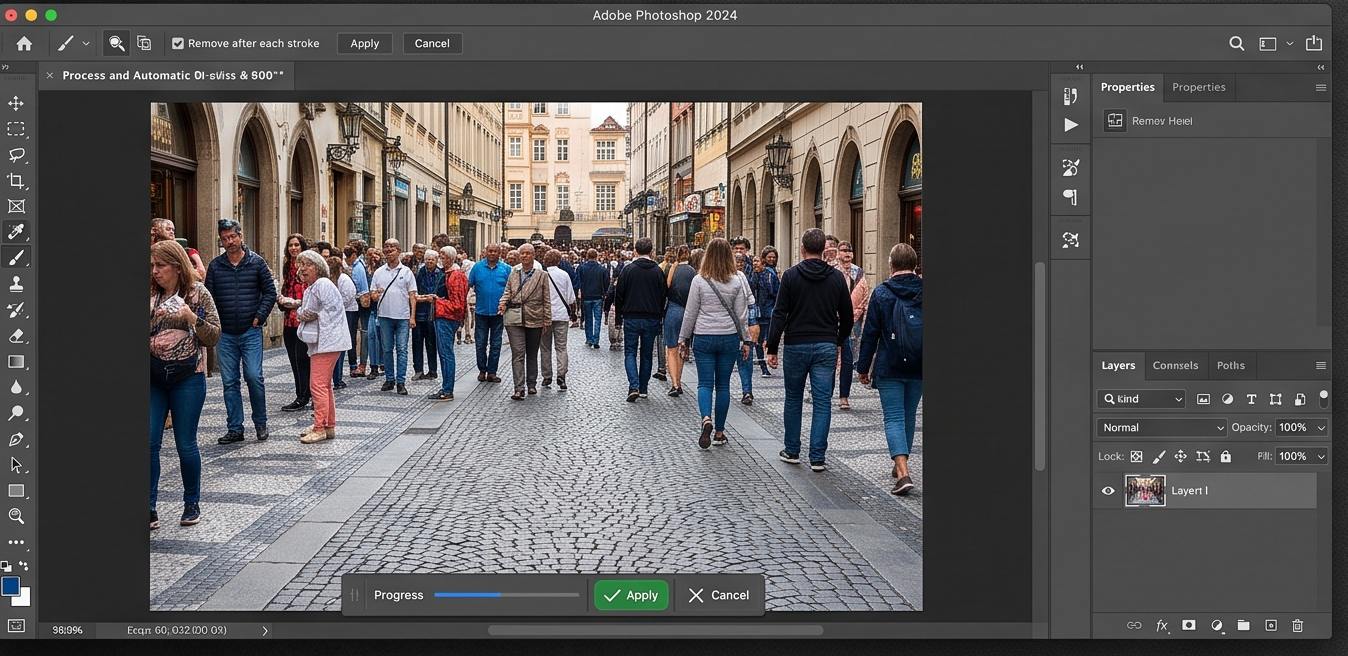The height and width of the screenshot is (656, 1348).
Task: Click the Link layers icon
Action: tap(1134, 625)
